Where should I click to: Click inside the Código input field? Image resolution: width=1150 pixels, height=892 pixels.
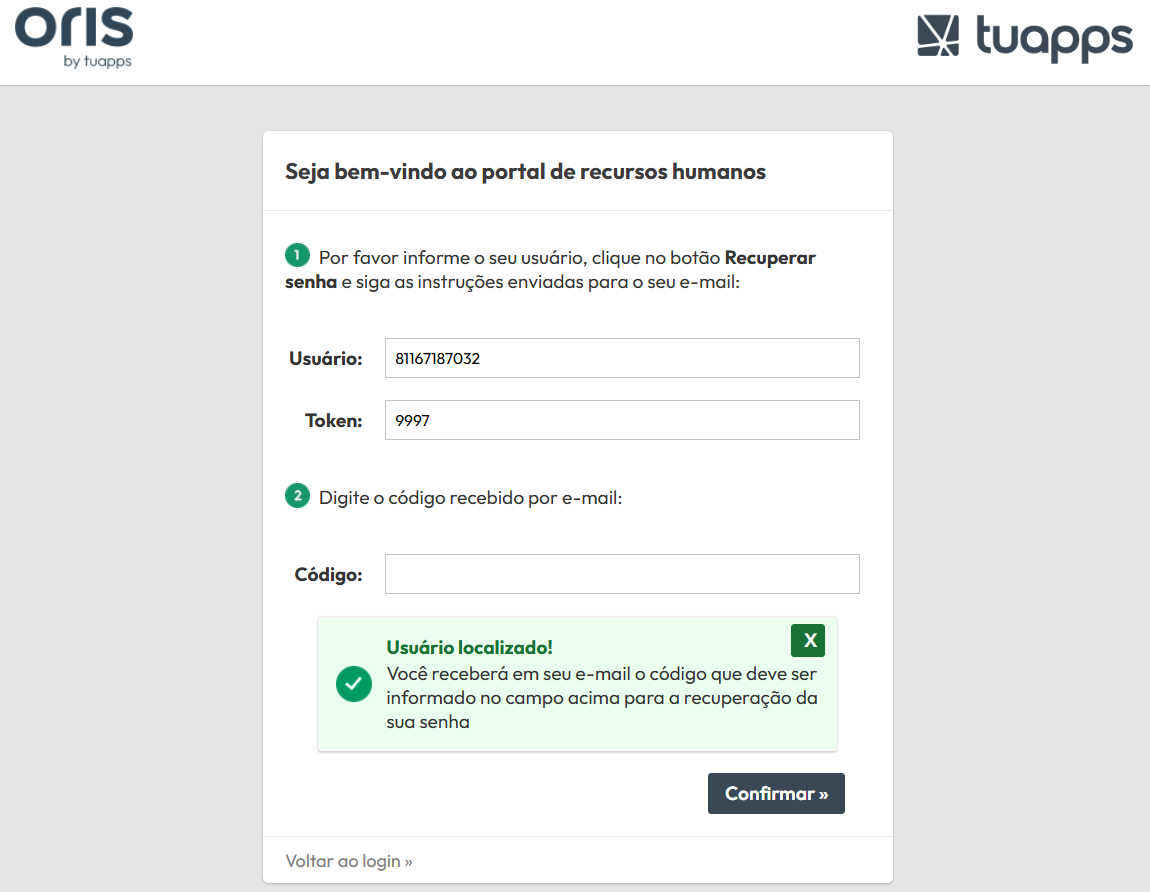622,574
